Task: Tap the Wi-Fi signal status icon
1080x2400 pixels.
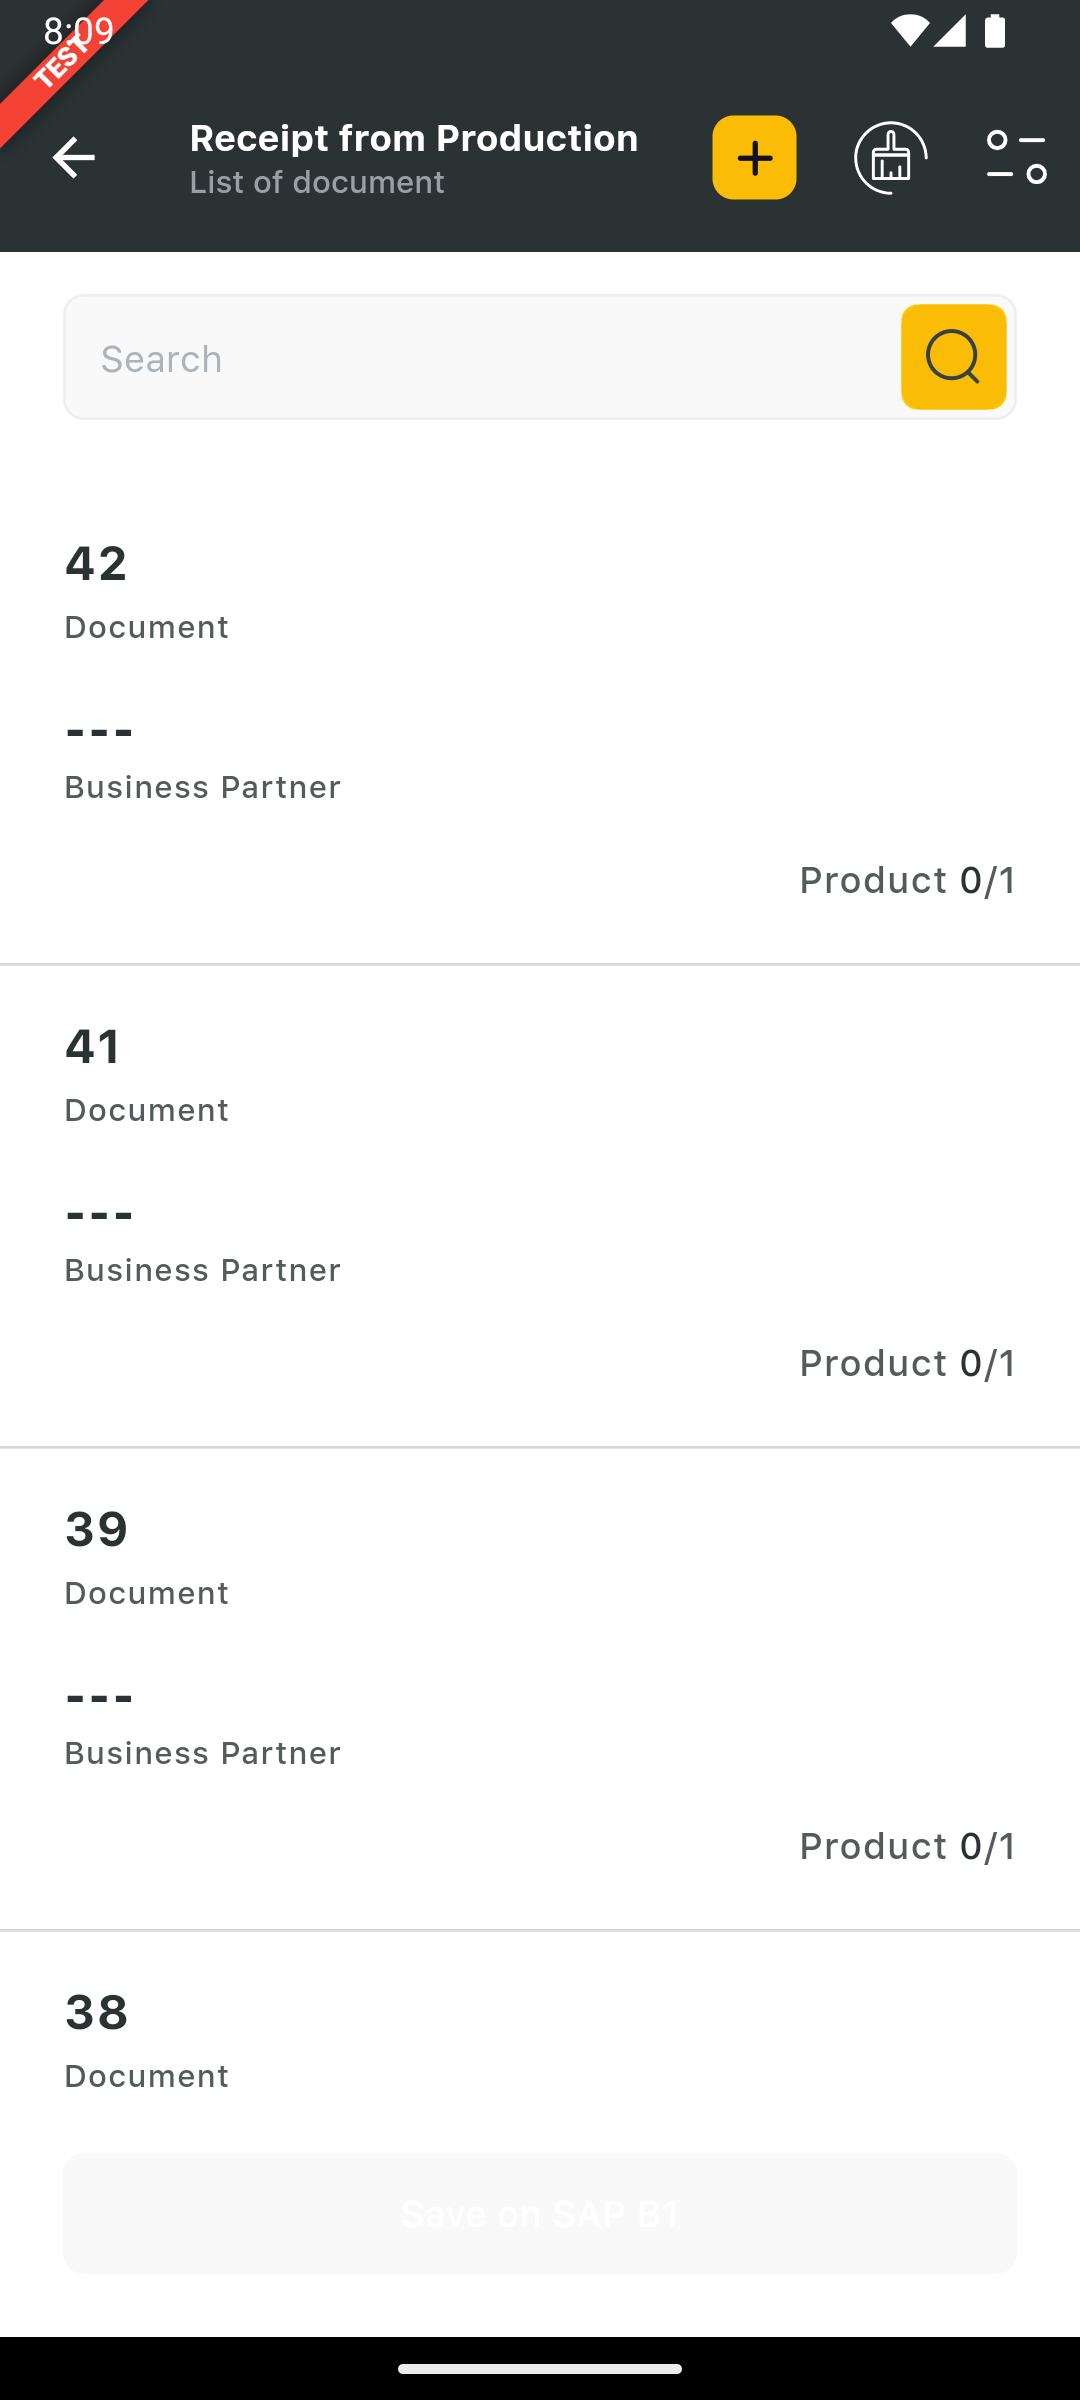Action: click(x=908, y=31)
